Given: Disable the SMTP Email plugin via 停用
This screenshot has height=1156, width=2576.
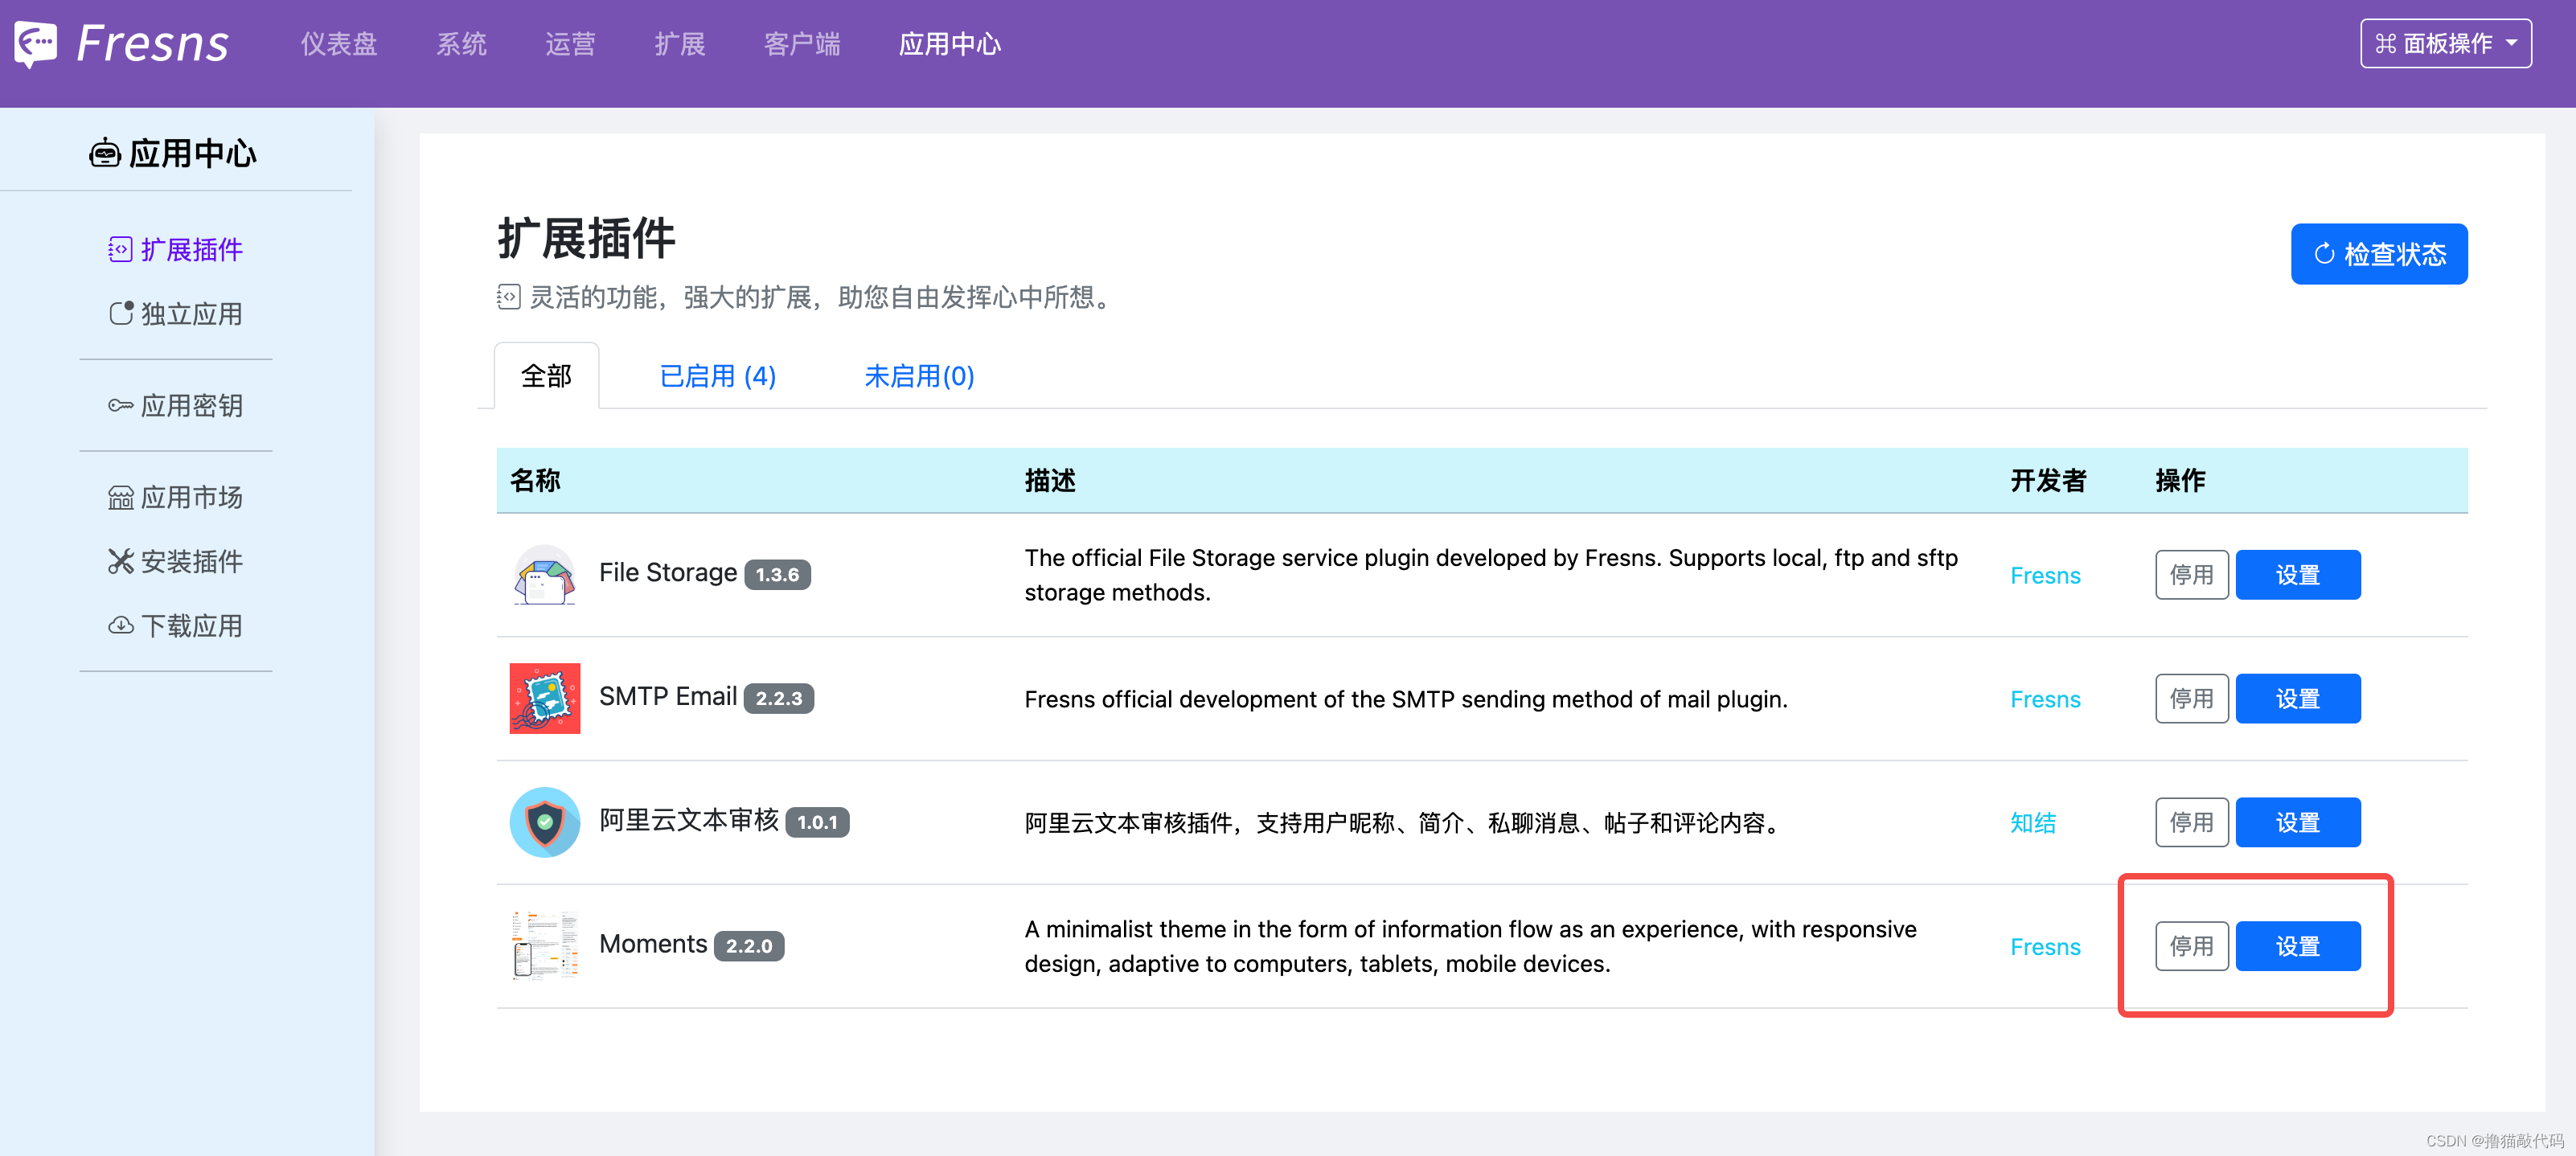Looking at the screenshot, I should 2191,698.
